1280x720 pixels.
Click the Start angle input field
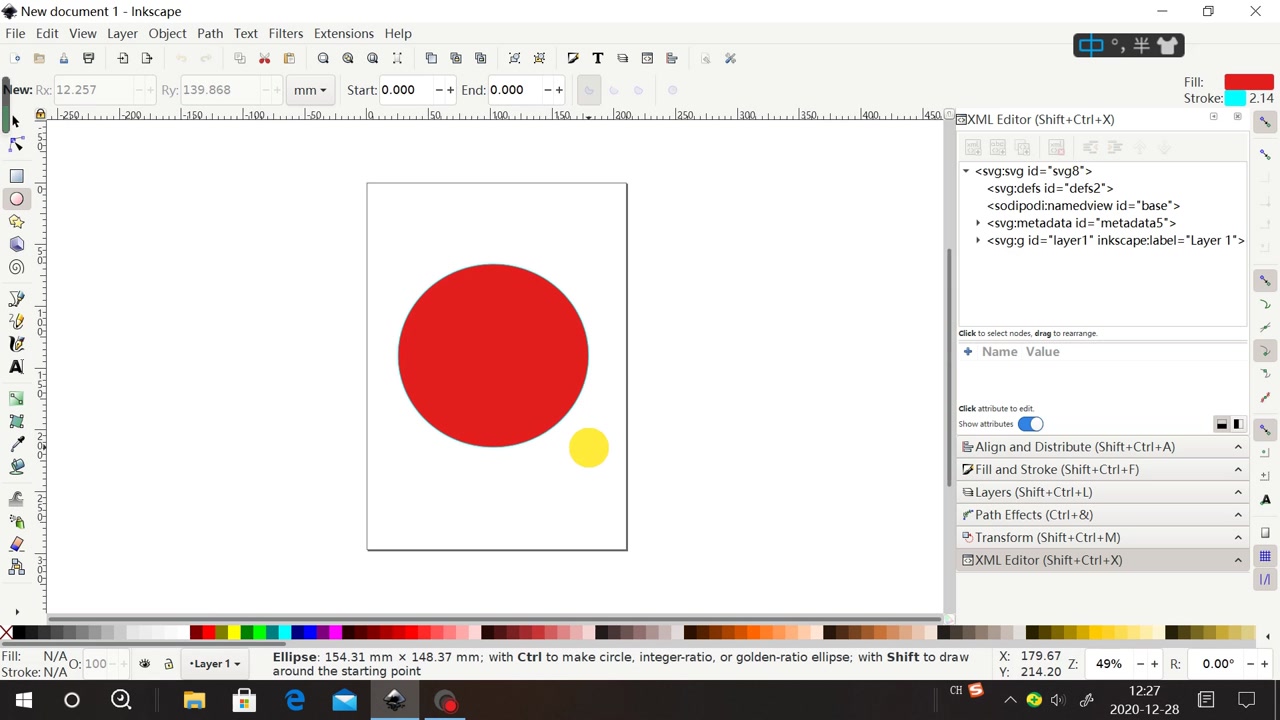point(406,91)
